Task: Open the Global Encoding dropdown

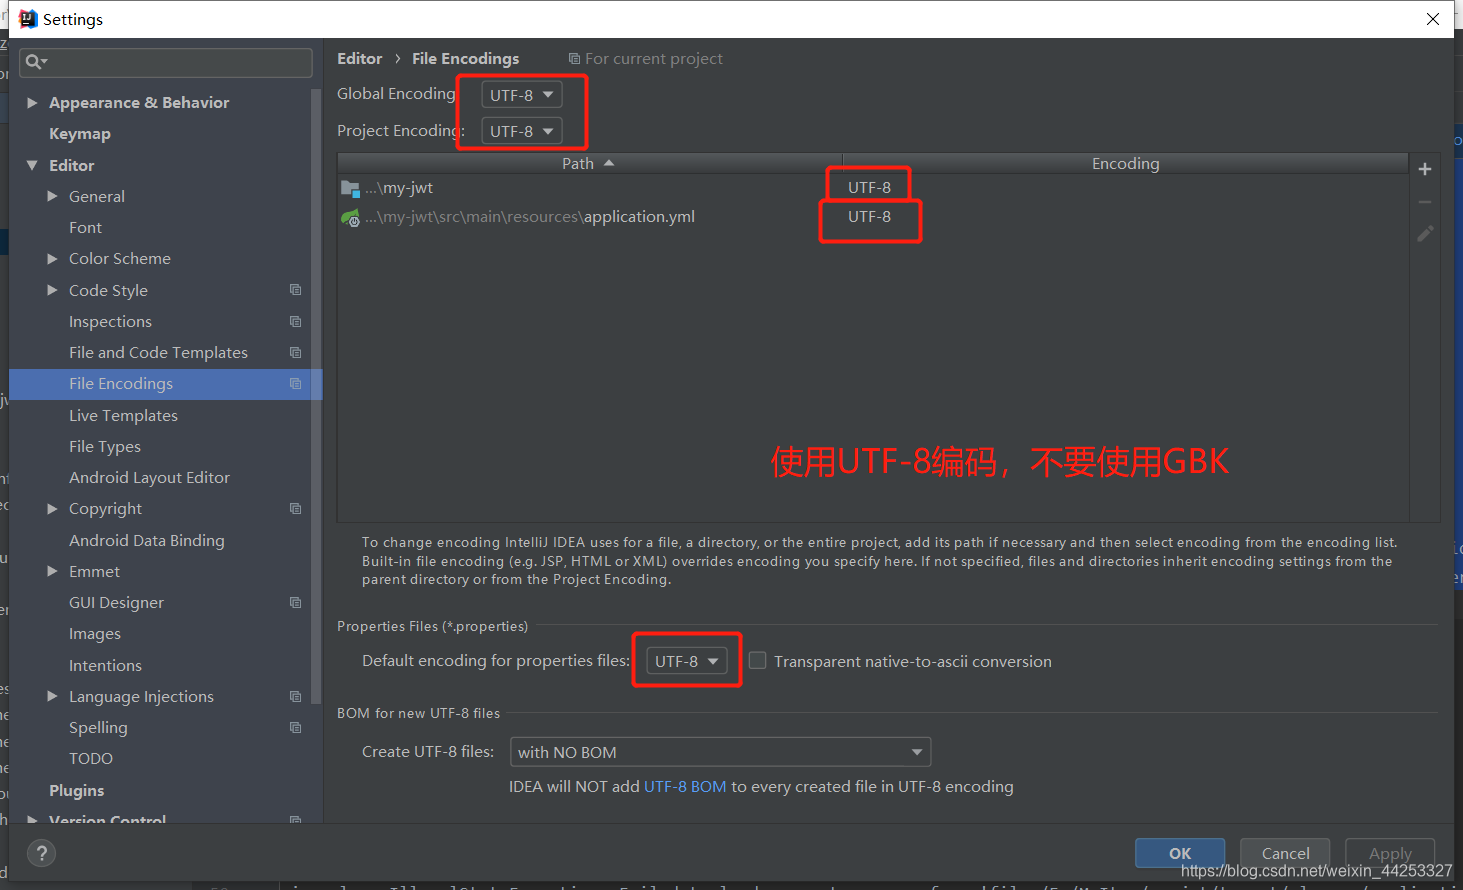Action: [x=522, y=95]
